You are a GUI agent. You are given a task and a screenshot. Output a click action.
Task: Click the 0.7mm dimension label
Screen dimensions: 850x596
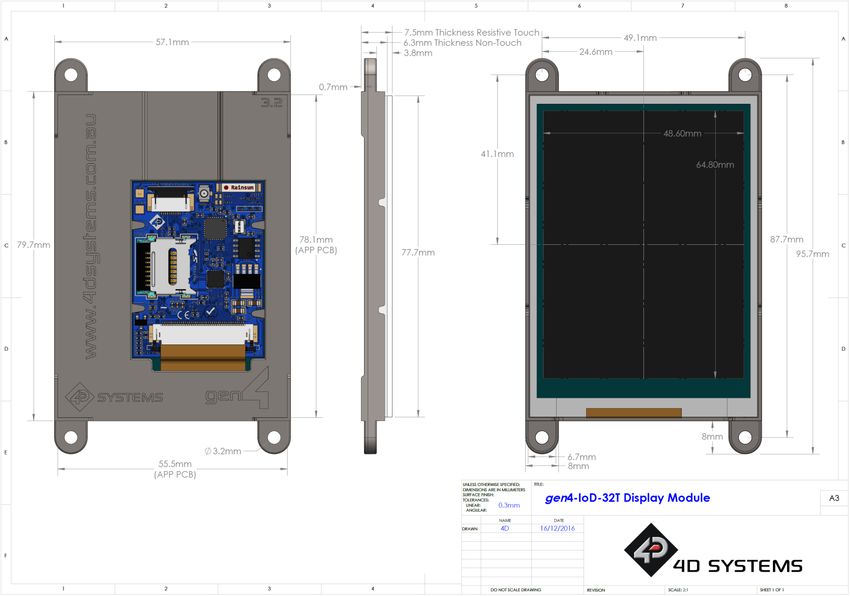(x=333, y=87)
